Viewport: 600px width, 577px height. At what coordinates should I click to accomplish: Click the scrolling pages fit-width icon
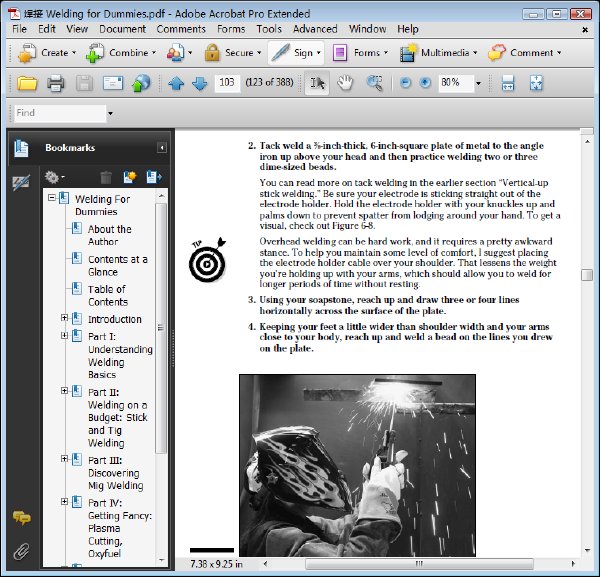coord(507,83)
